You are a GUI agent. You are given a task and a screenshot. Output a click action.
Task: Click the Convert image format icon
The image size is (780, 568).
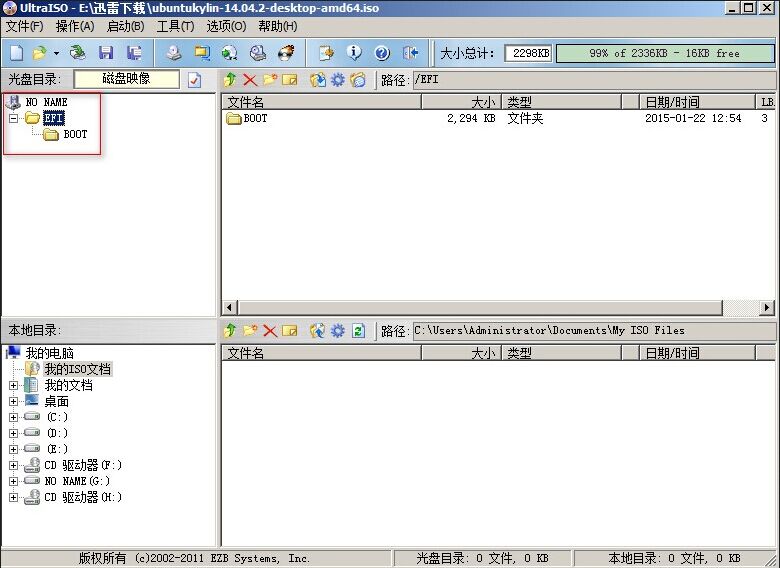230,53
